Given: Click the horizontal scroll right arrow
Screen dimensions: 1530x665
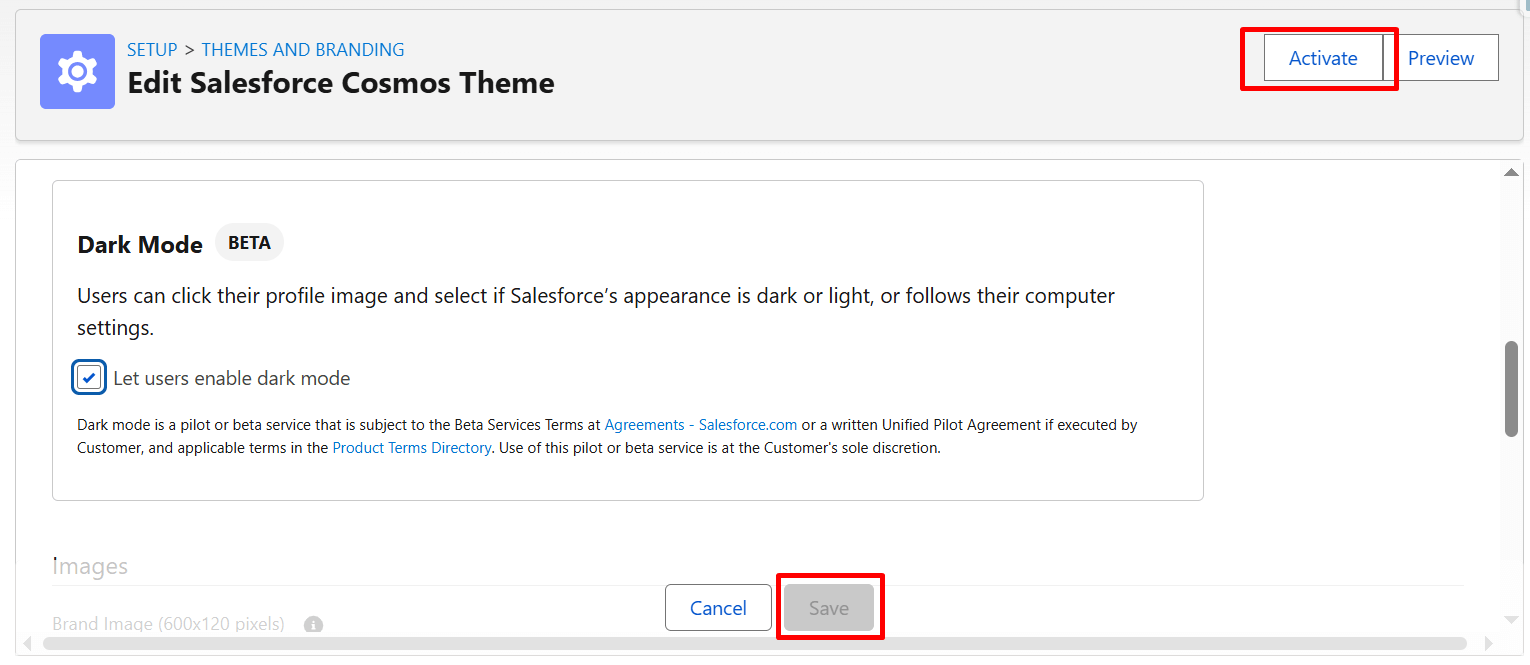Looking at the screenshot, I should pos(1488,643).
